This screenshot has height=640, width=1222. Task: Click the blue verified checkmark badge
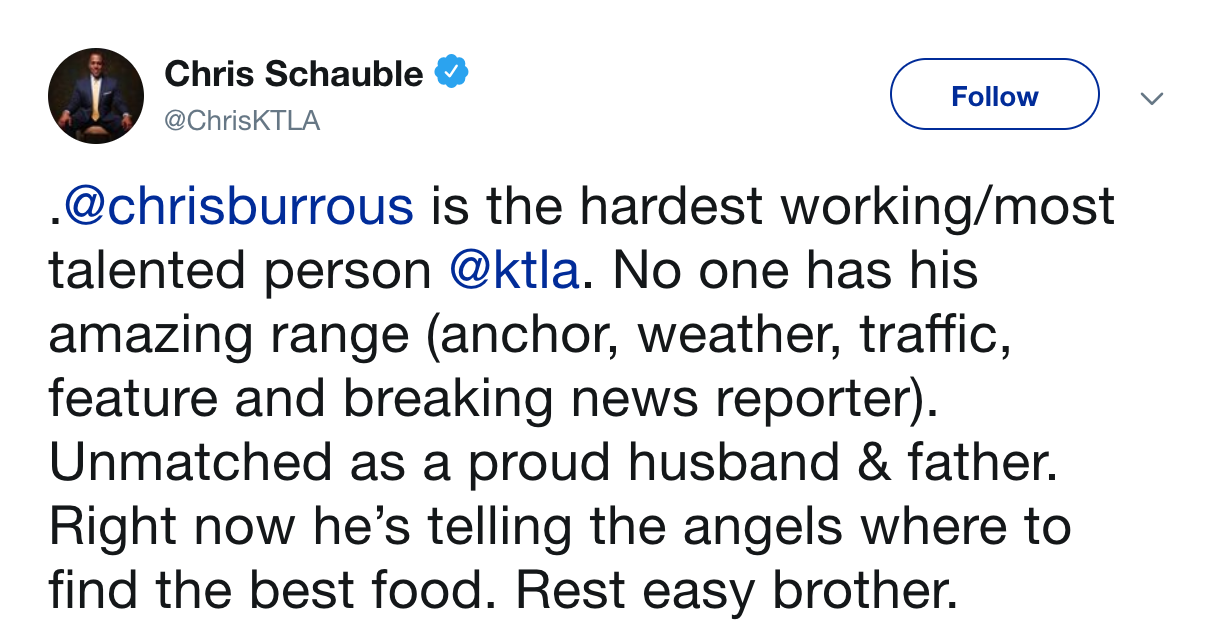452,73
